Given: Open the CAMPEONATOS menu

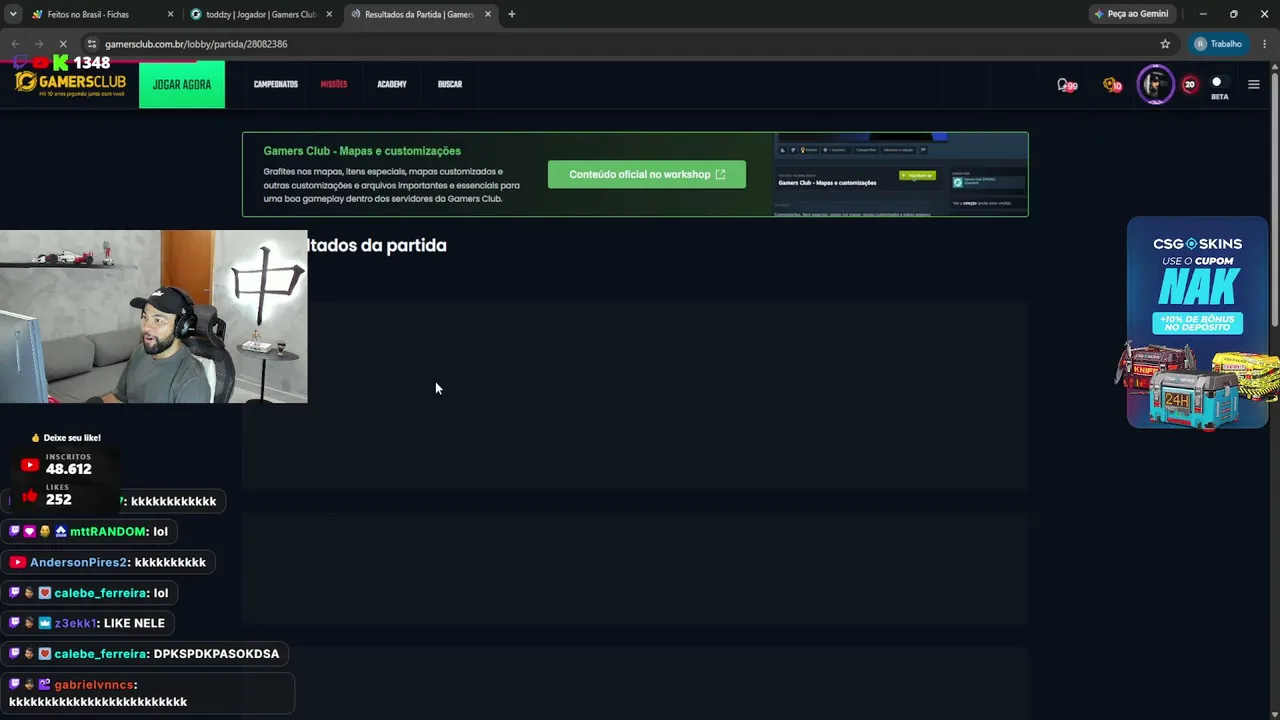Looking at the screenshot, I should tap(276, 85).
